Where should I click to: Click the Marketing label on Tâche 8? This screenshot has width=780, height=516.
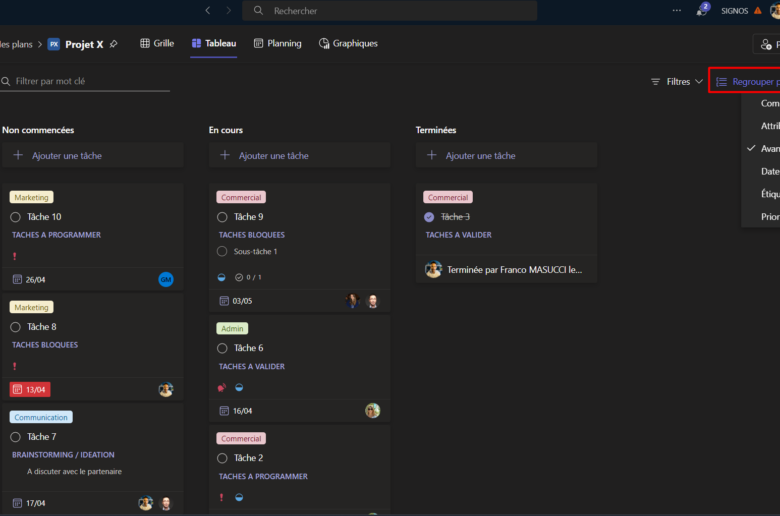tap(31, 308)
